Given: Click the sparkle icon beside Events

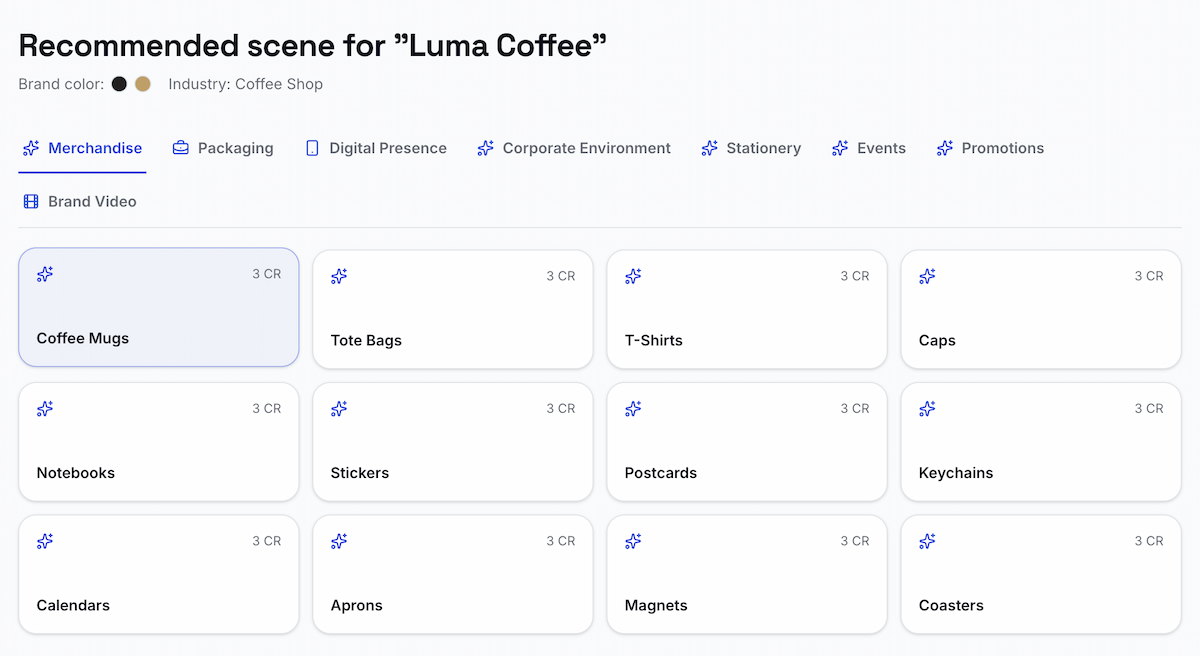Looking at the screenshot, I should [840, 148].
